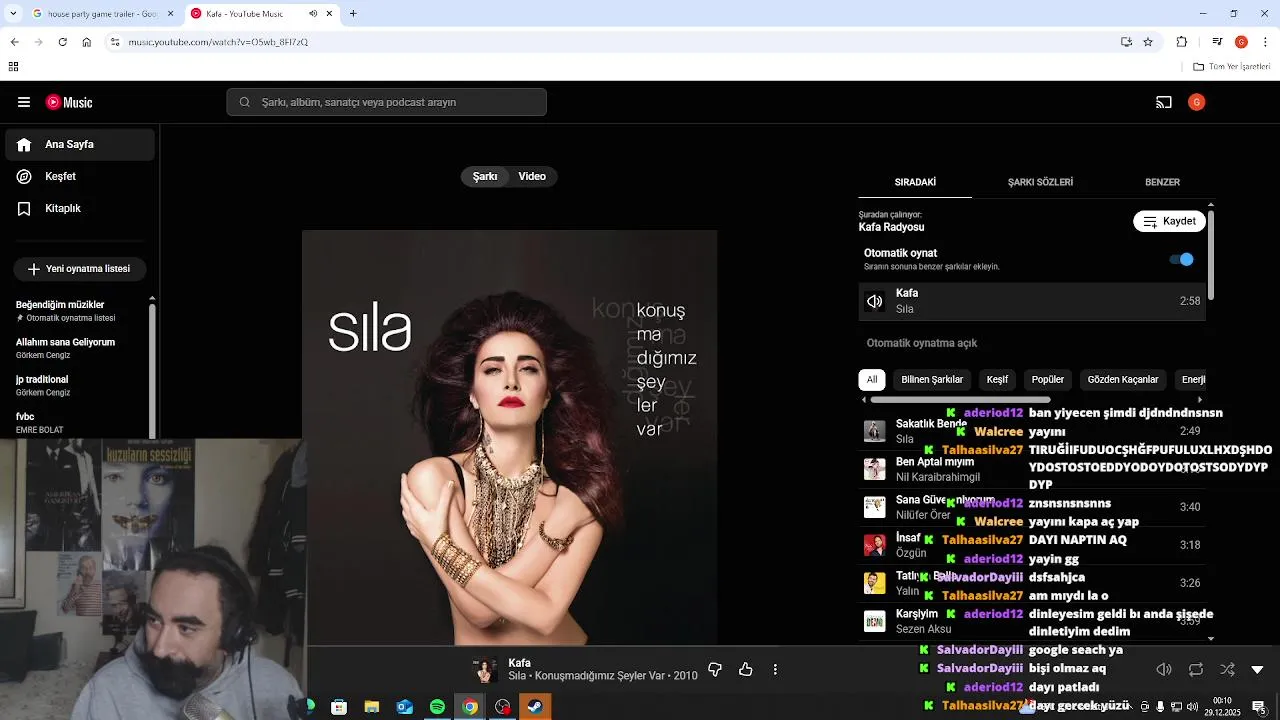Screen dimensions: 1280x720
Task: Like the song Kafa with thumbs up
Action: [746, 669]
